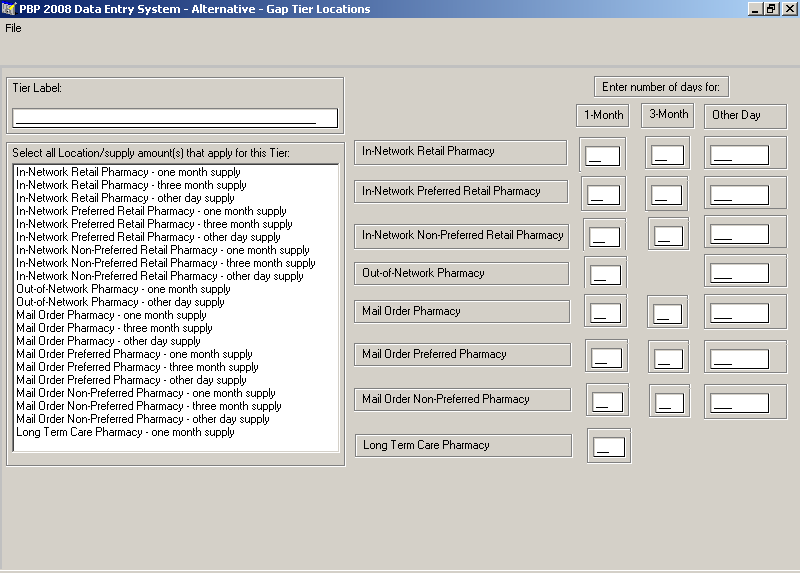Restore down the application window
The image size is (800, 573).
771,9
